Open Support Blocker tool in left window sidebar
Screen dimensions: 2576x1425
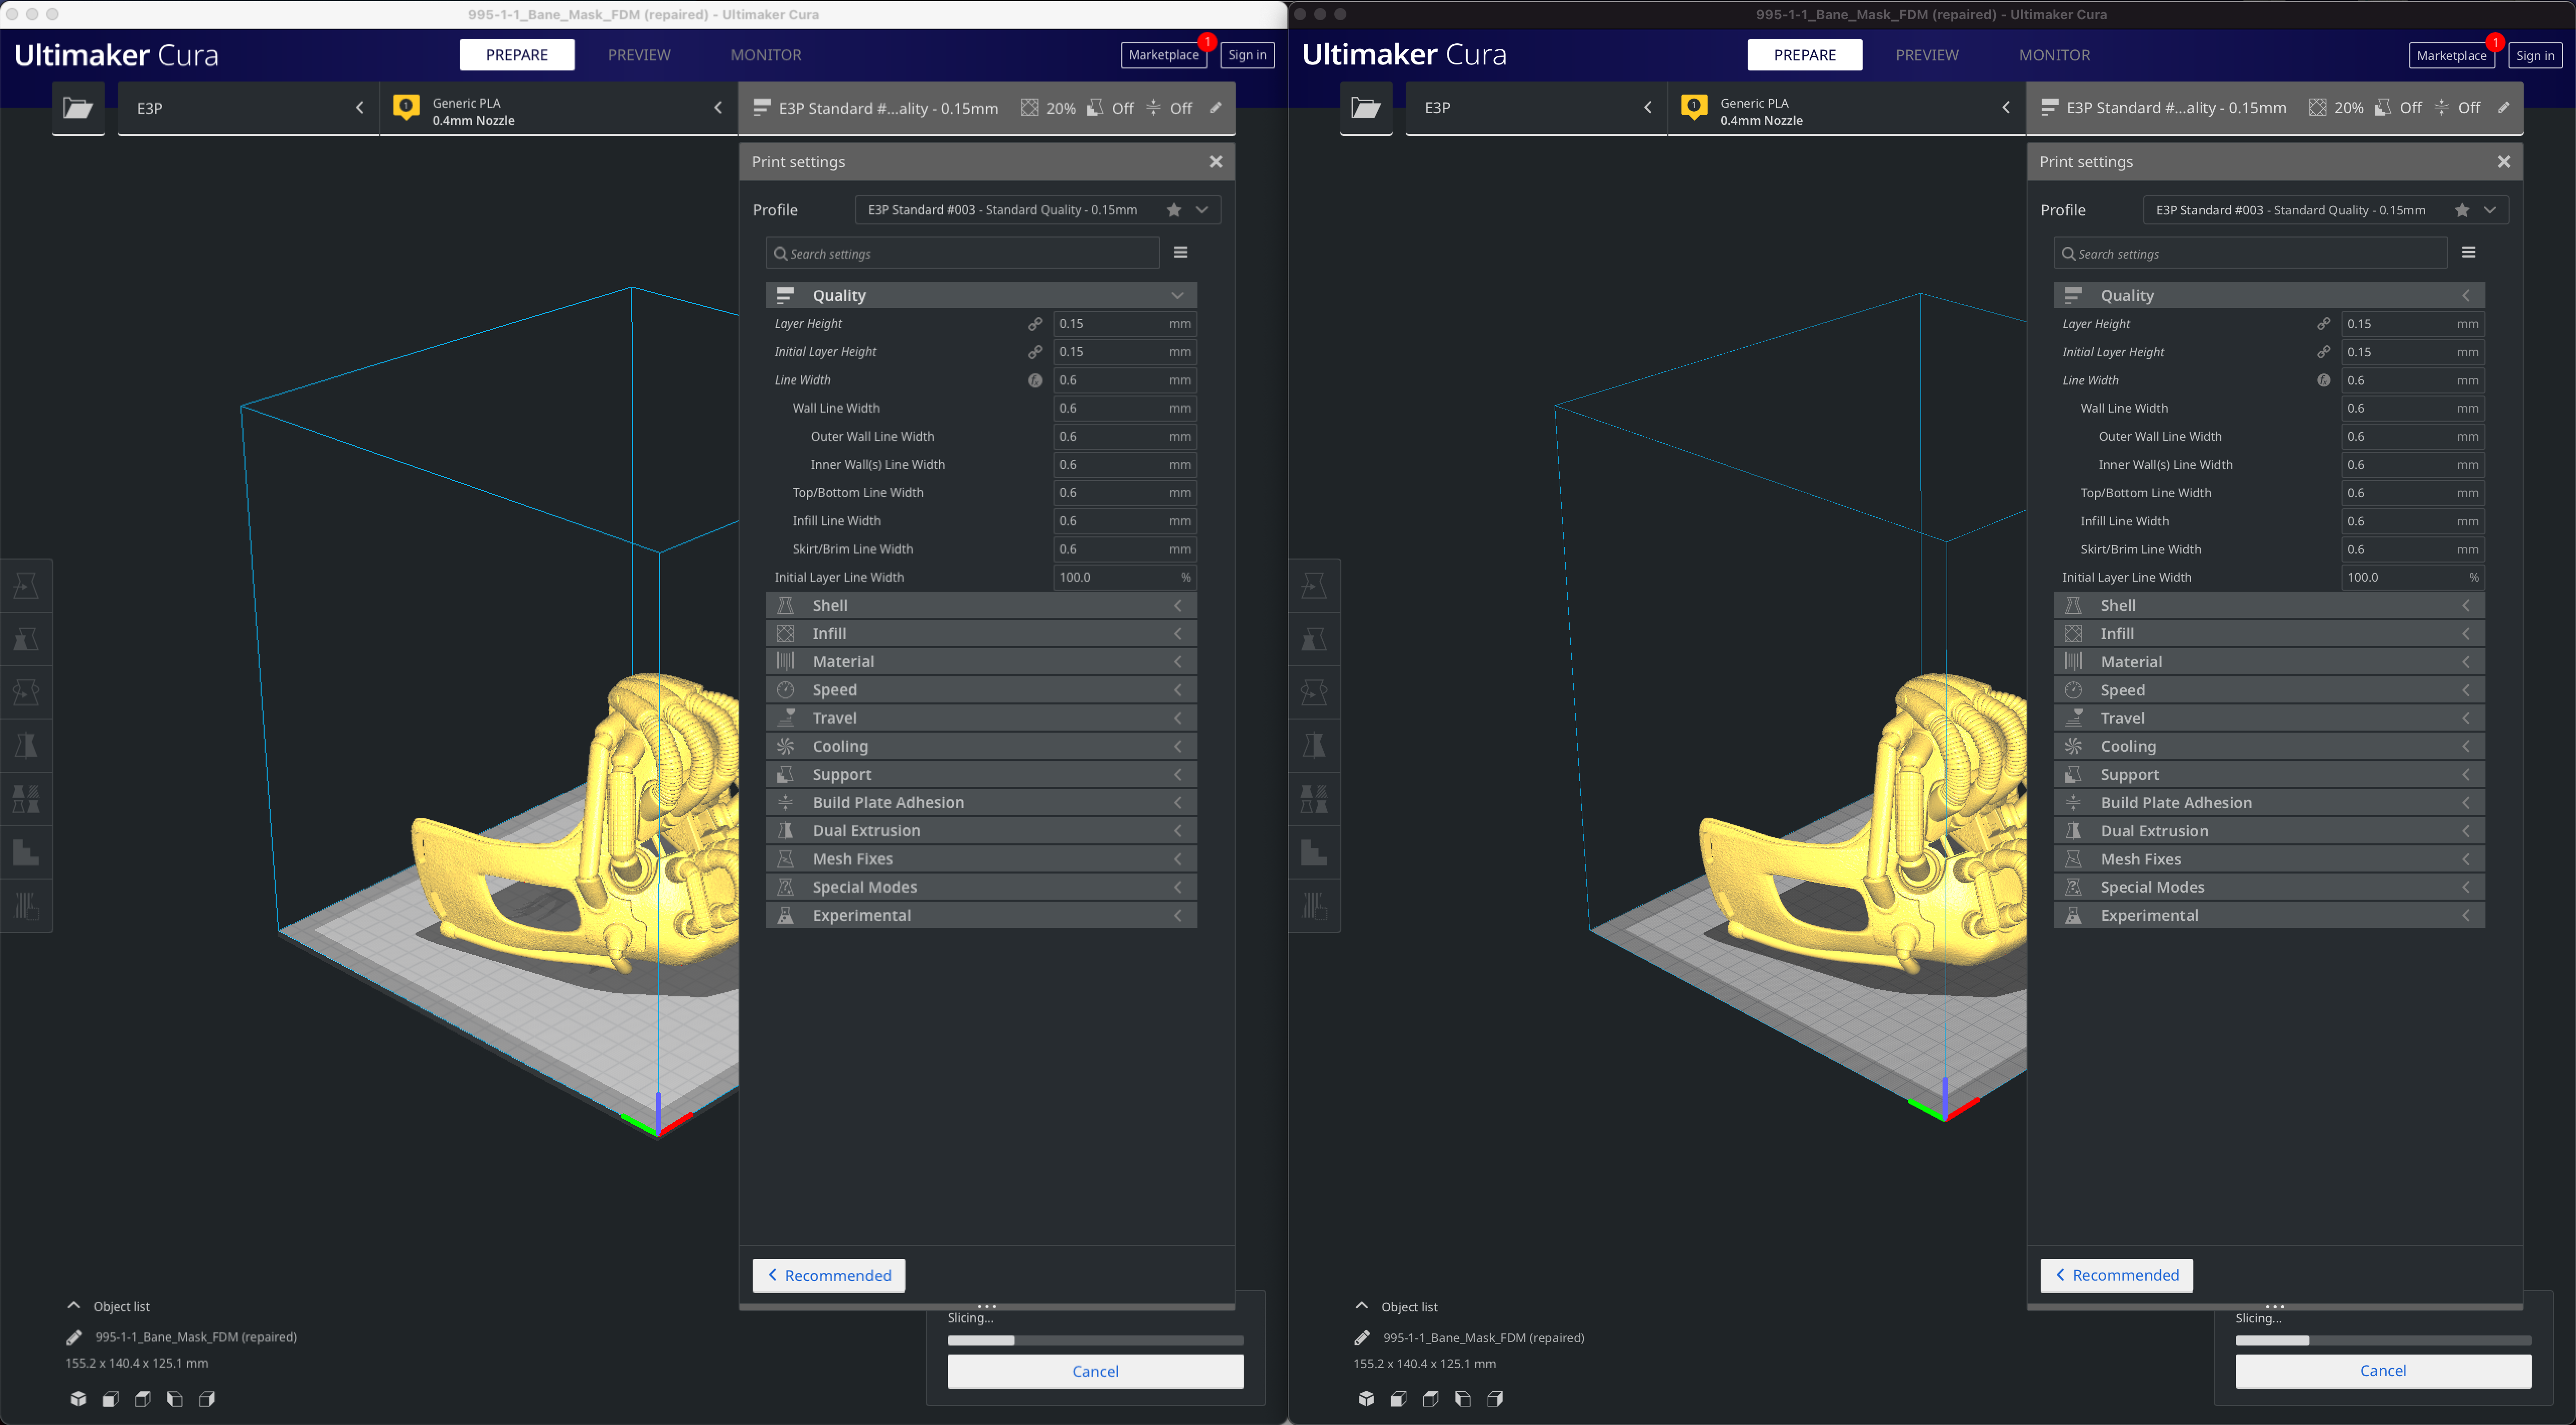click(26, 906)
